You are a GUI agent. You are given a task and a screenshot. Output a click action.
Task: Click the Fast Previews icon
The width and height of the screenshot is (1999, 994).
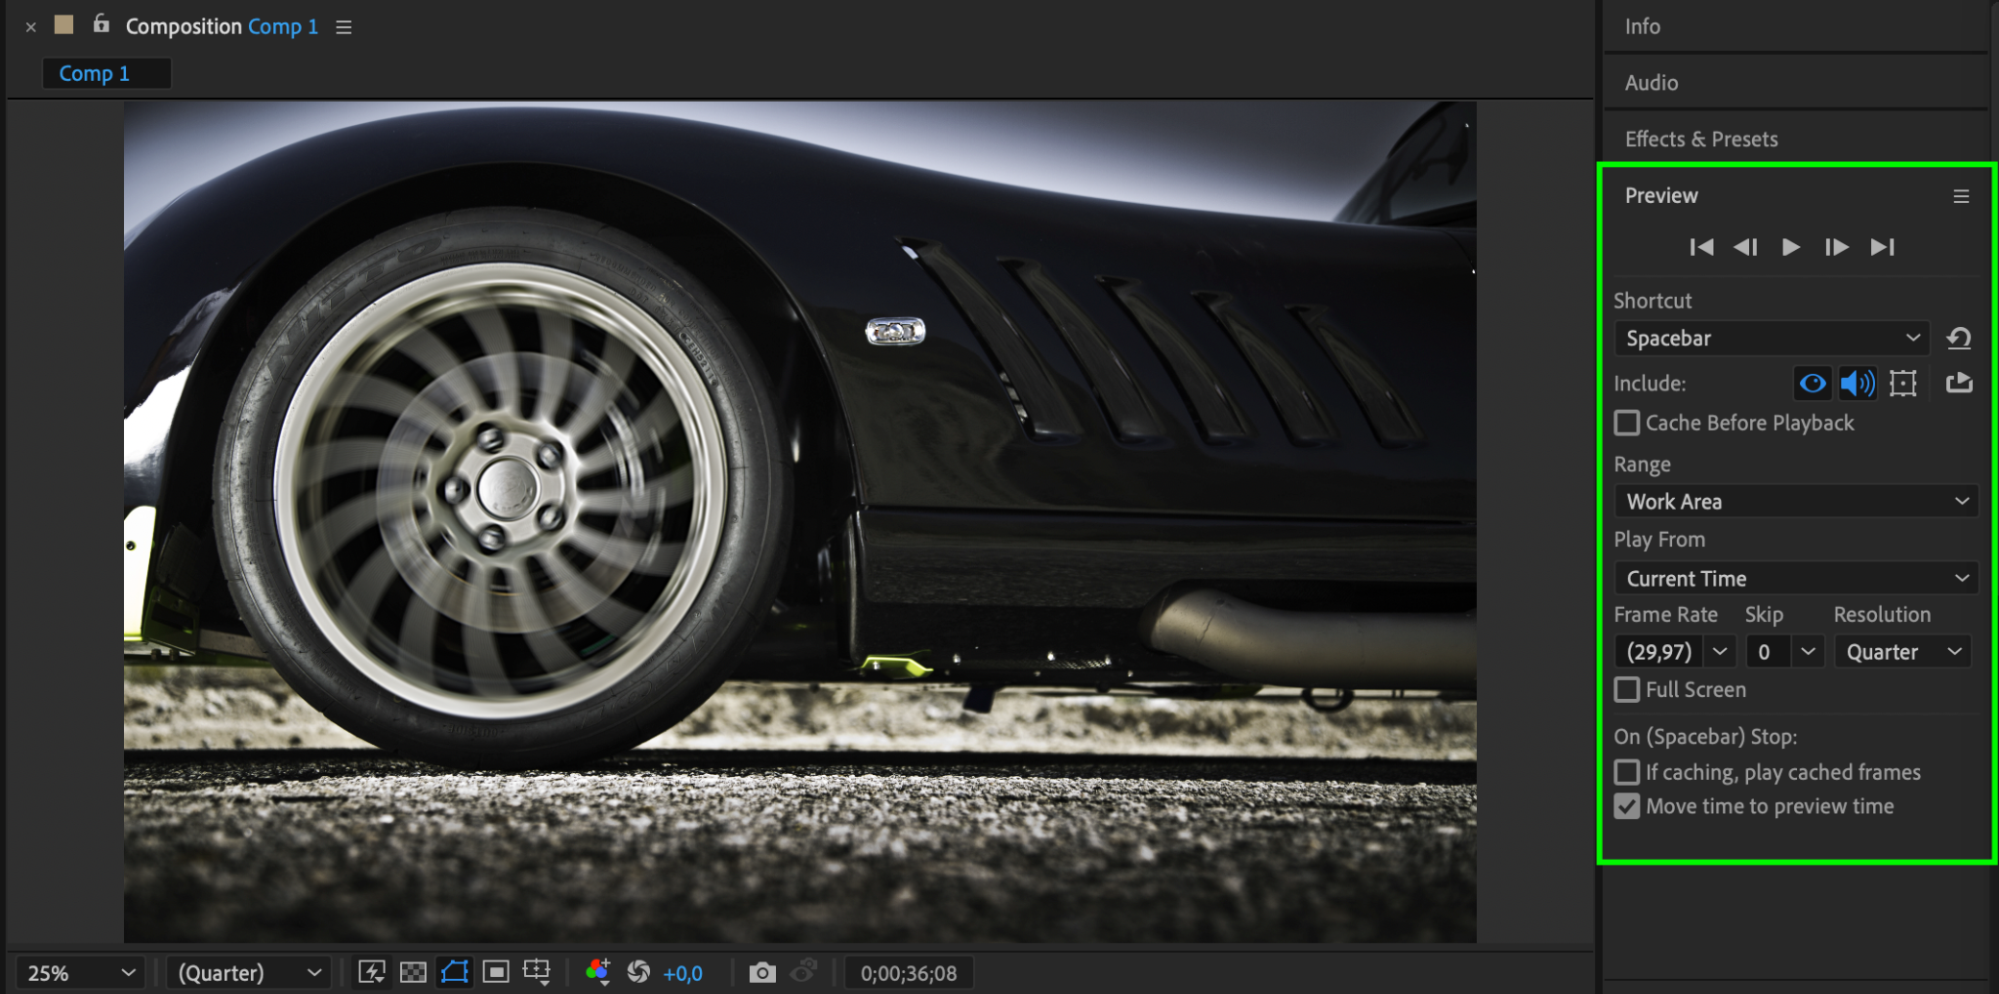(372, 972)
